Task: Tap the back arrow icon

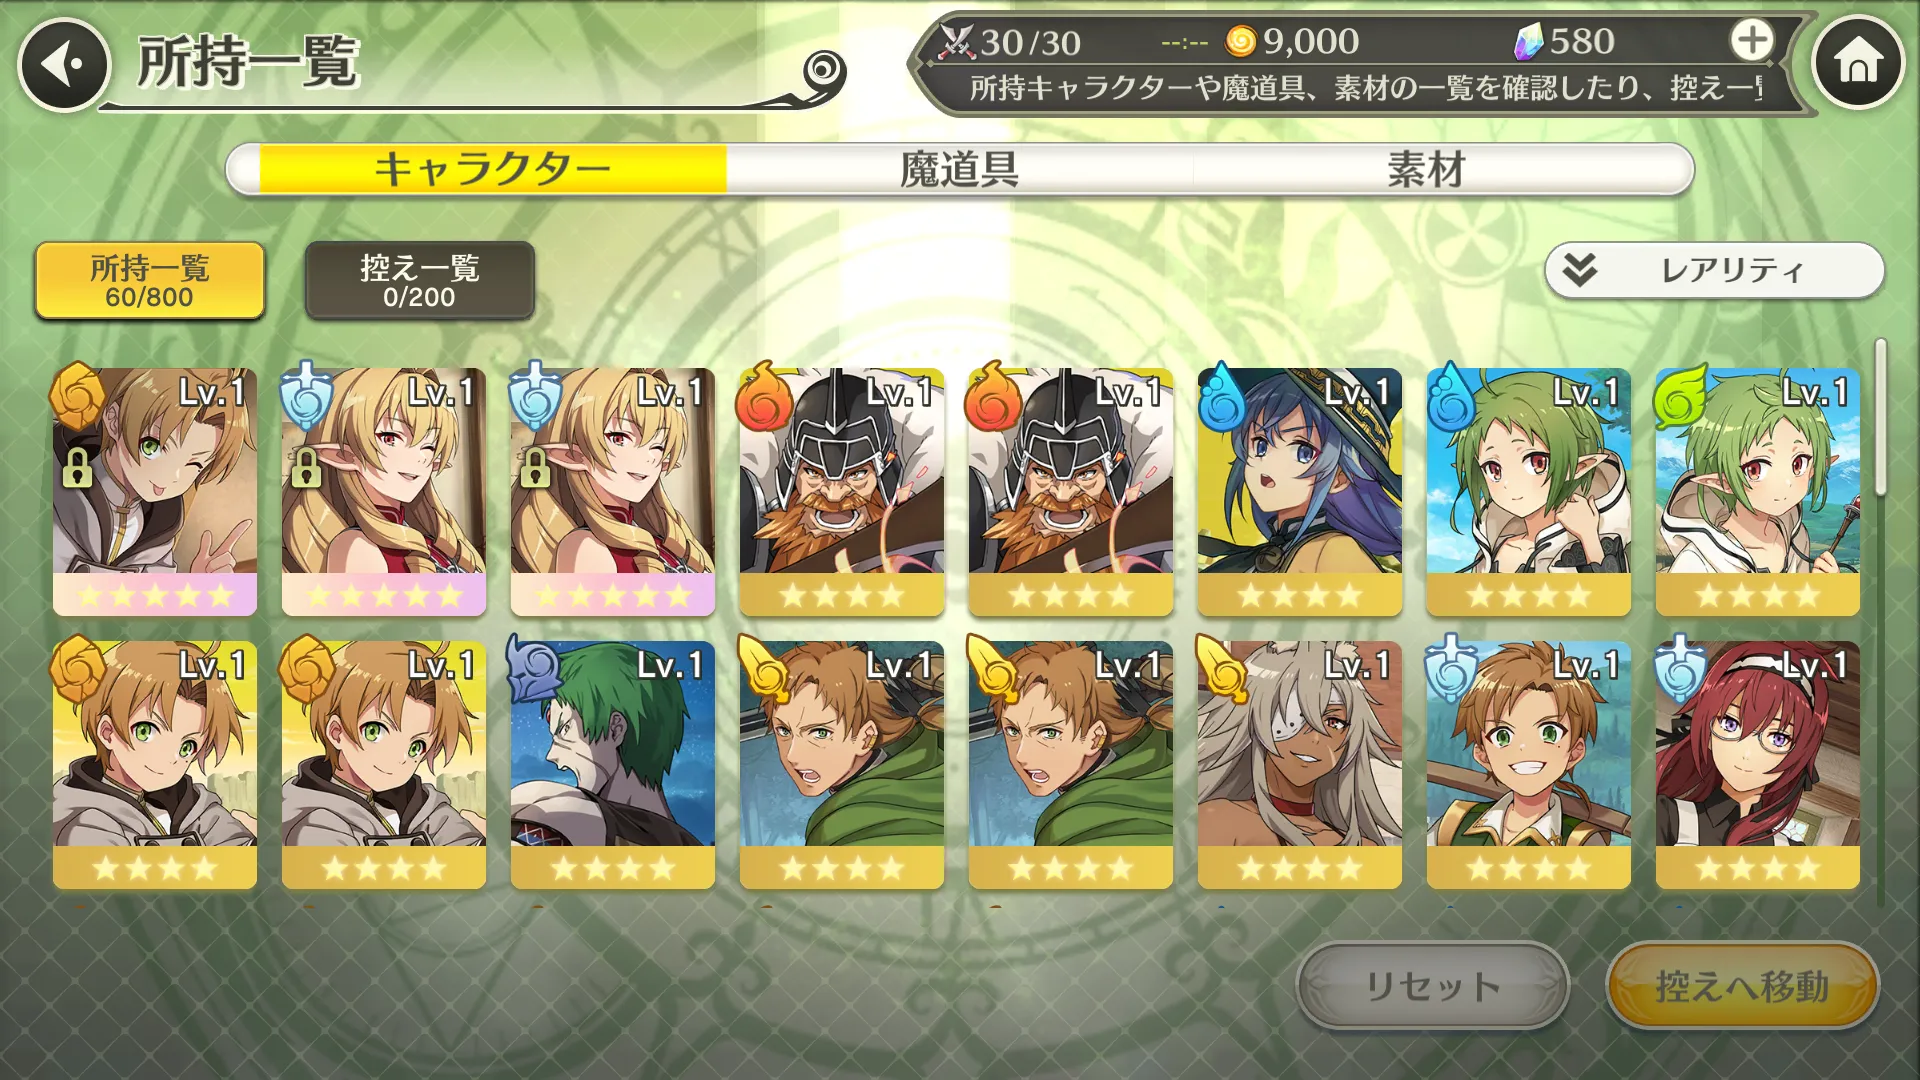Action: click(x=64, y=65)
